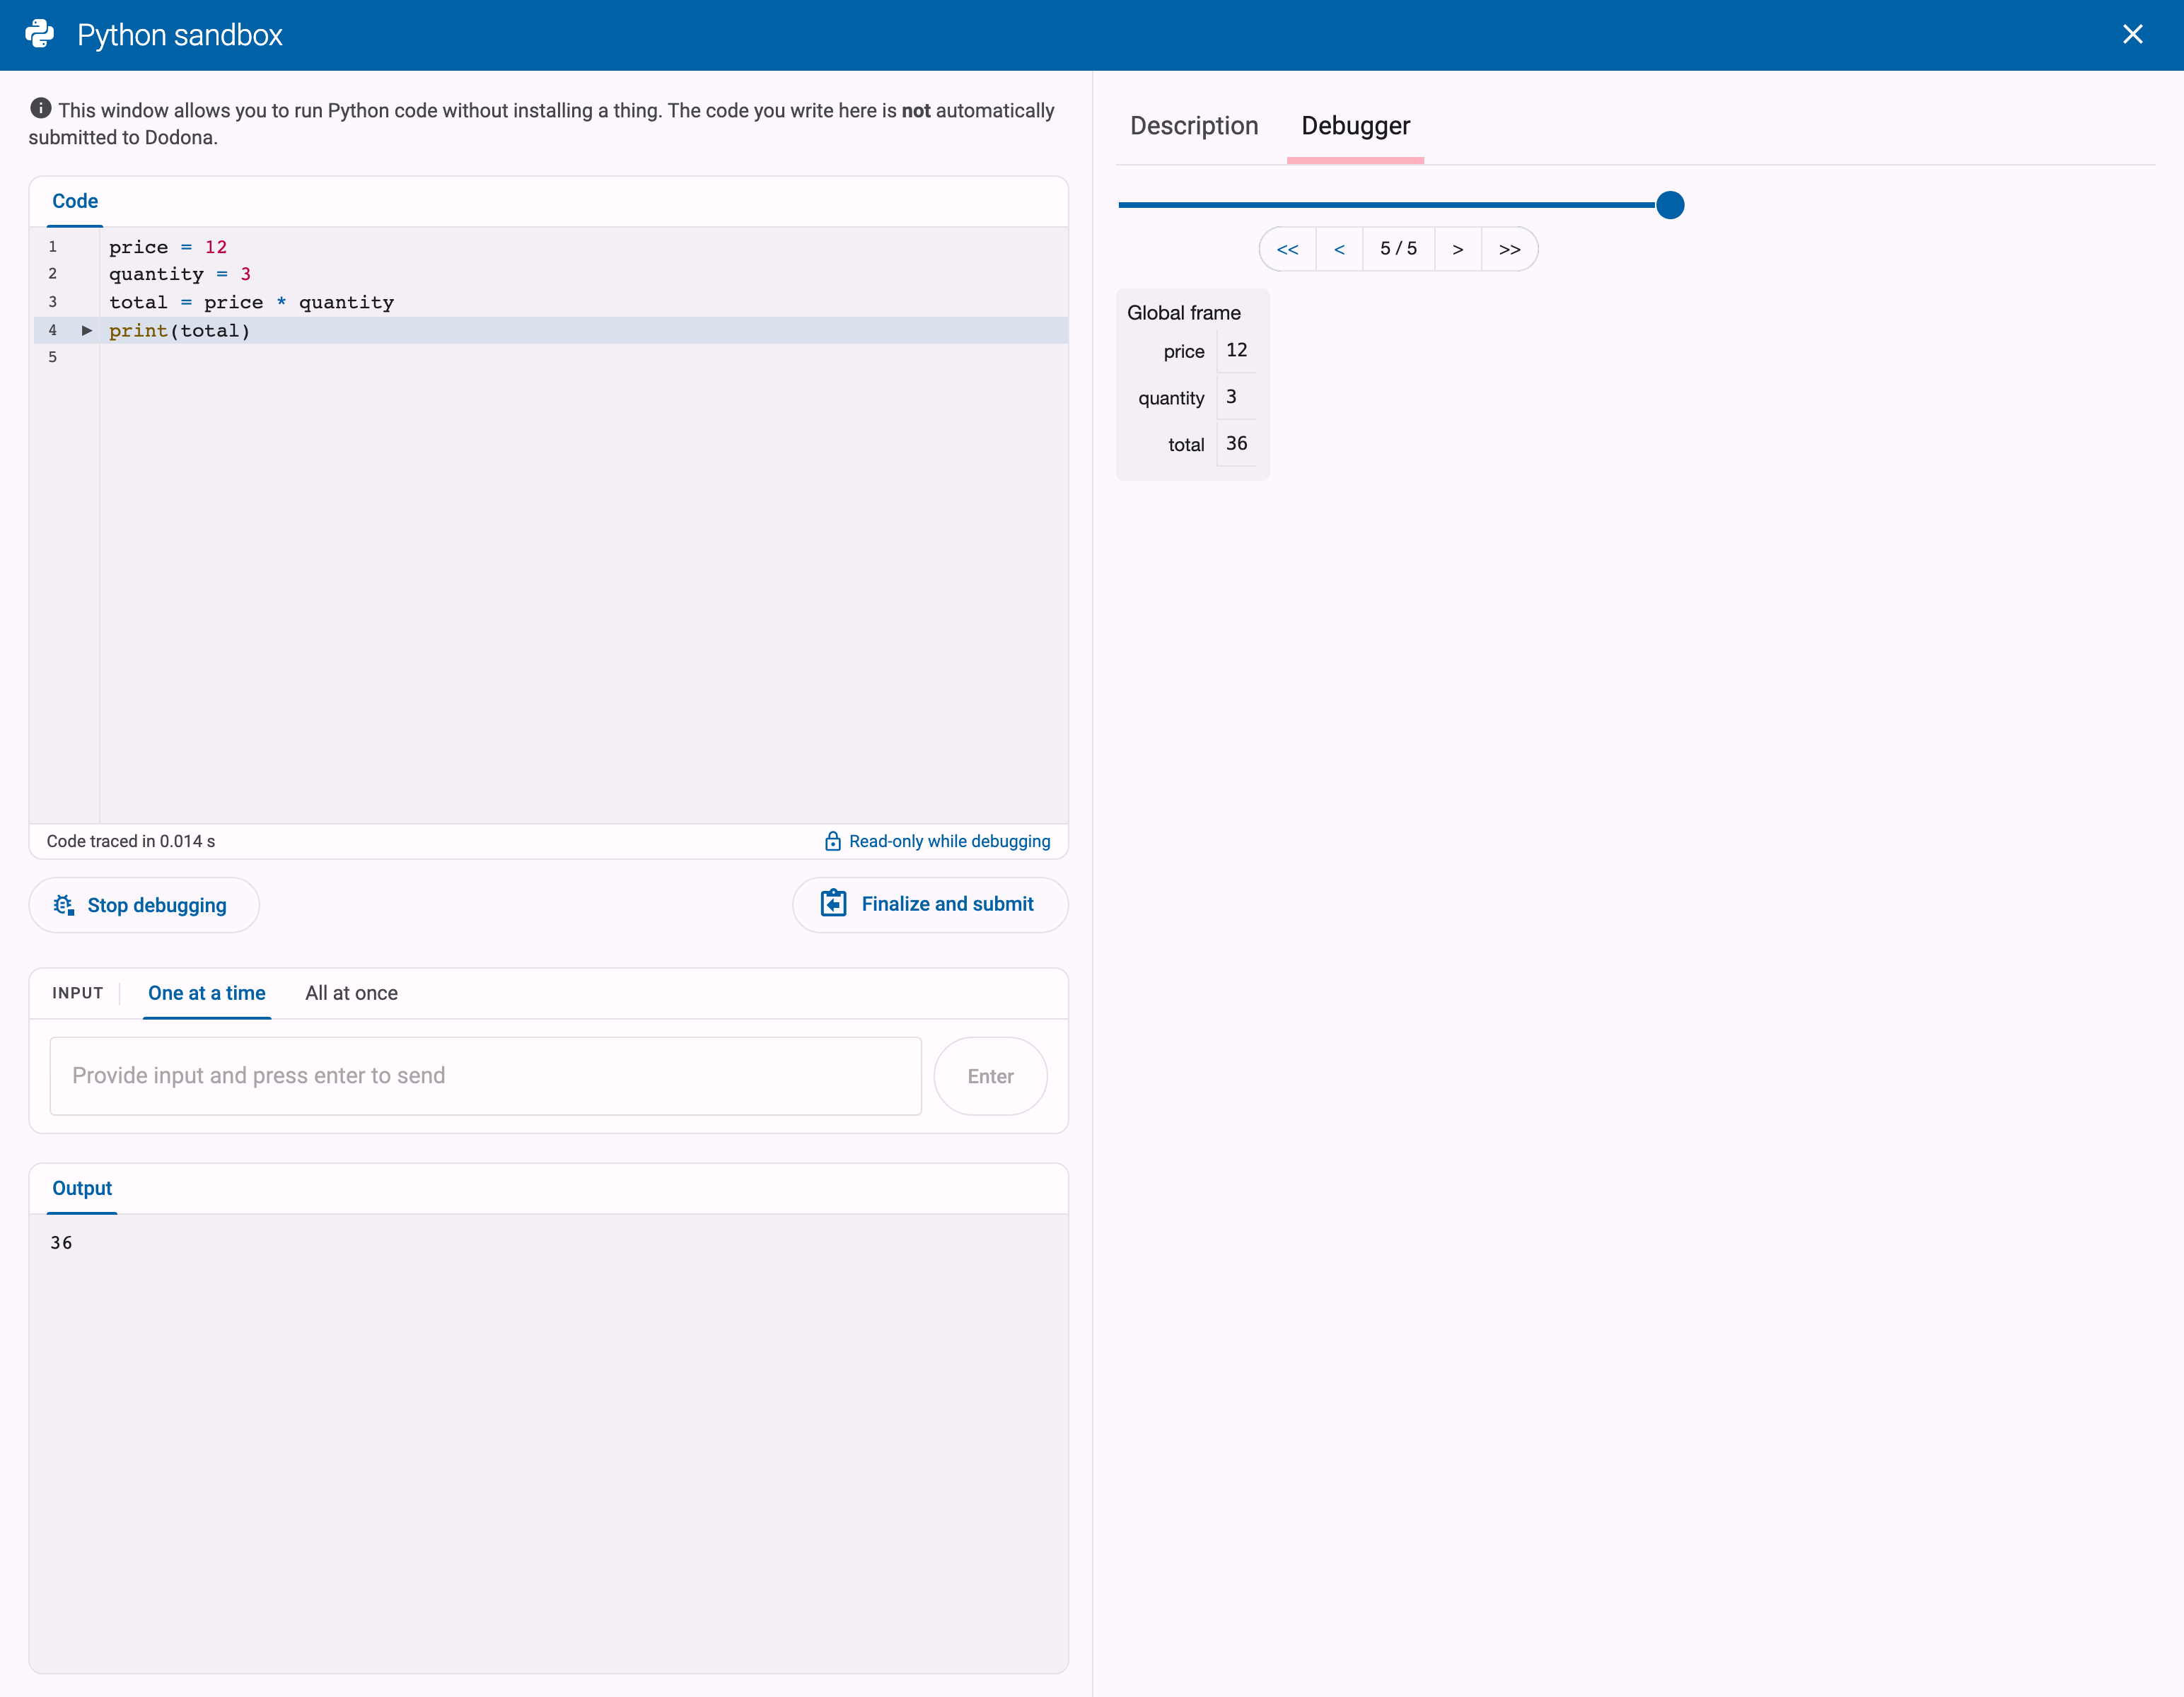Click the Python logo icon

[40, 34]
